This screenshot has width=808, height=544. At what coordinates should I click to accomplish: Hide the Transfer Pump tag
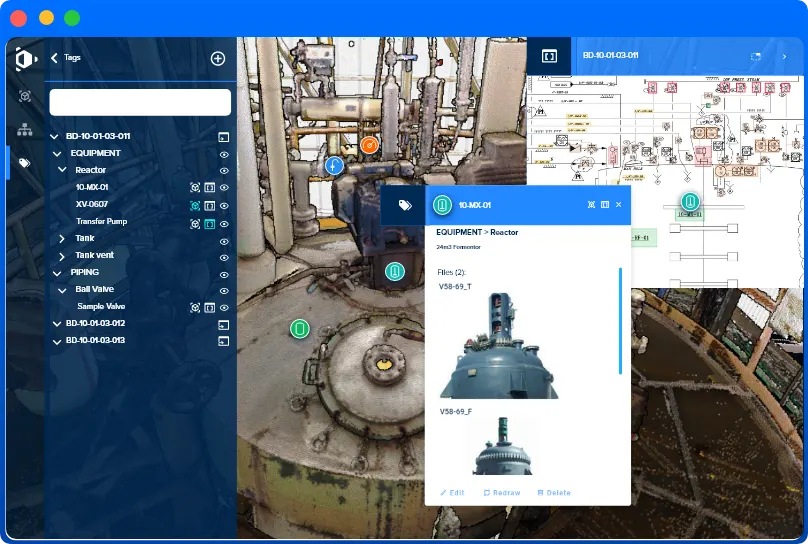tap(224, 224)
